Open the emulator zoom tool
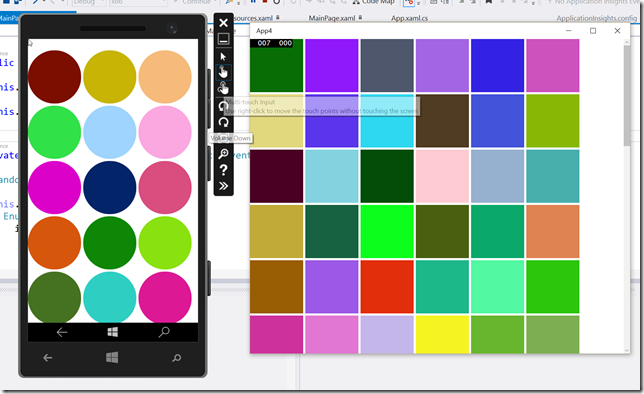This screenshot has width=644, height=394. 223,154
